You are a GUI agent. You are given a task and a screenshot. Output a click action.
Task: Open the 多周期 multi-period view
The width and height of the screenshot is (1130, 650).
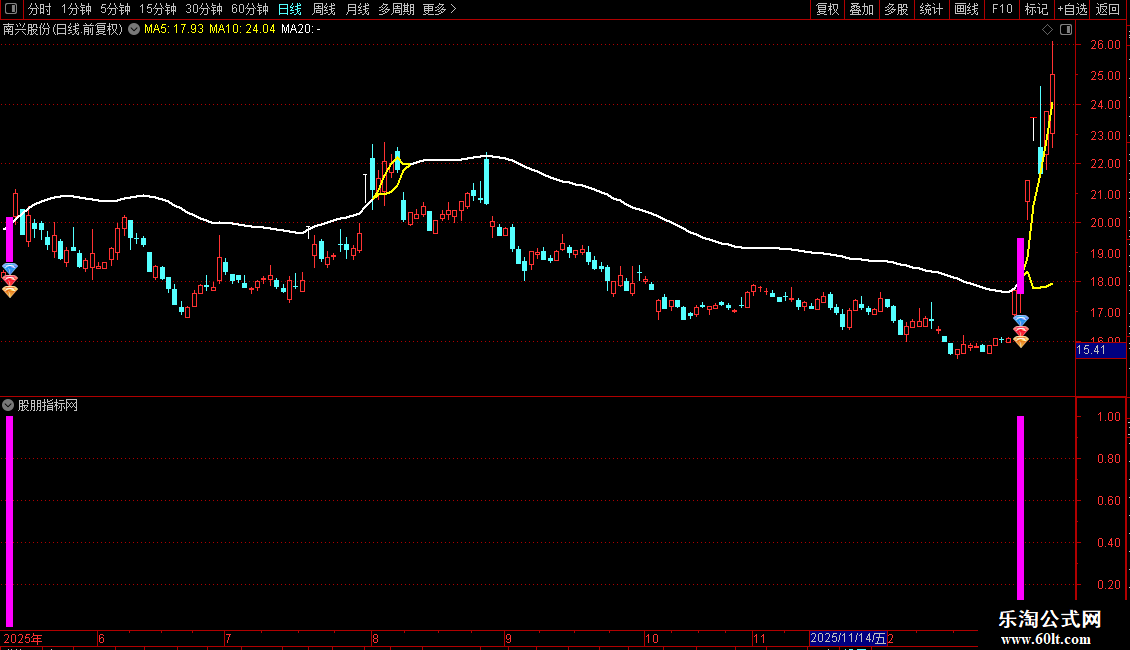pyautogui.click(x=396, y=9)
